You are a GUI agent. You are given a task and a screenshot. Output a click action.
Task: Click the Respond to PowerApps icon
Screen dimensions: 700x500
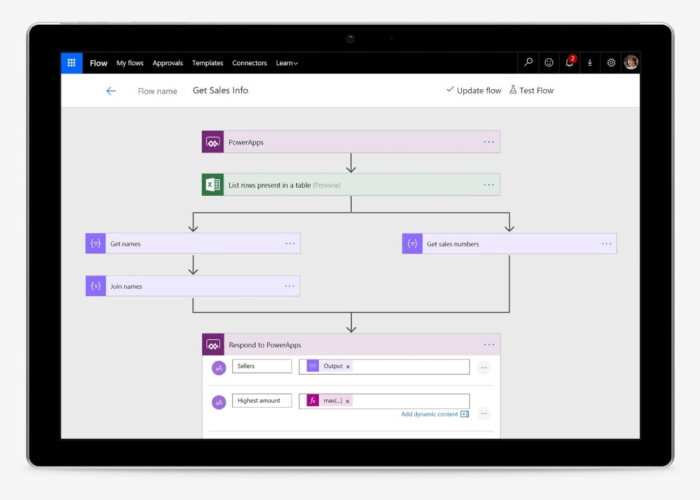[213, 345]
